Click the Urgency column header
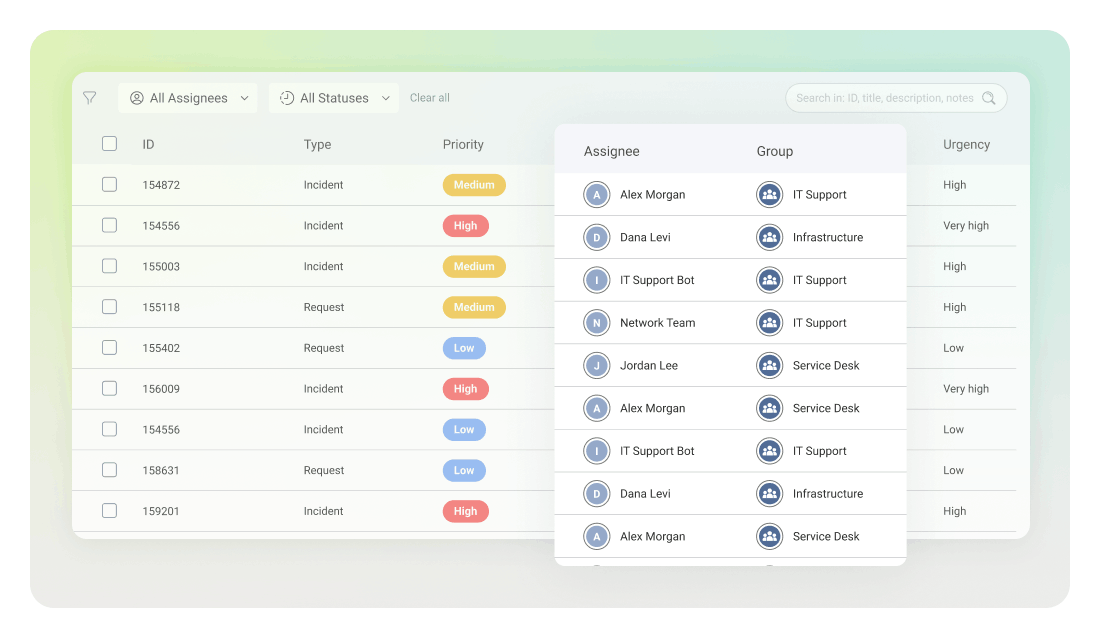Image resolution: width=1100 pixels, height=636 pixels. tap(966, 145)
